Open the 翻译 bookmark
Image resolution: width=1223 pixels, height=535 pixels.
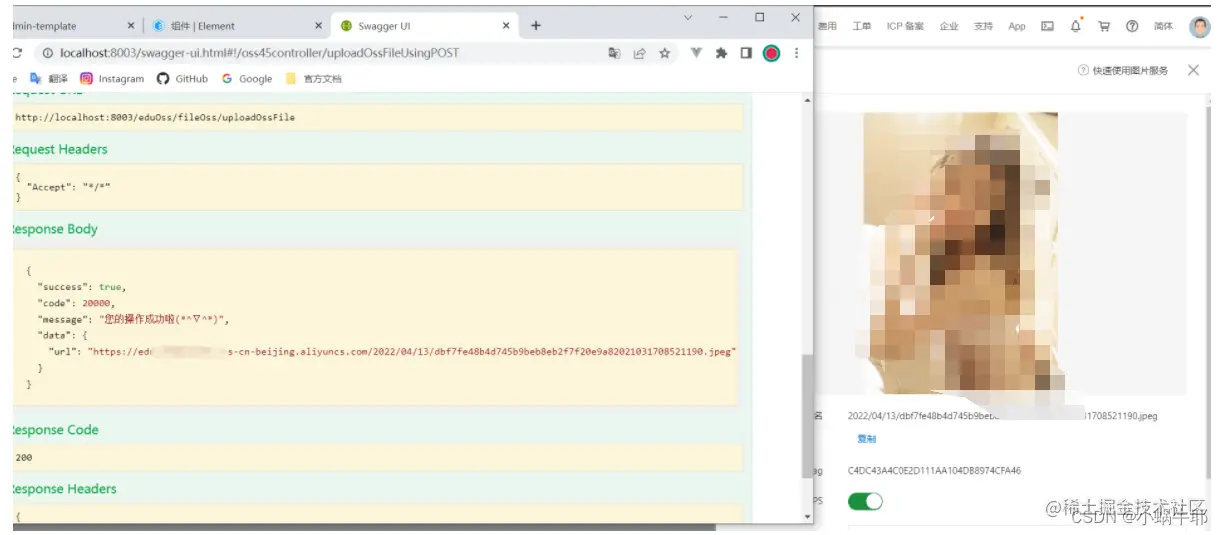pyautogui.click(x=48, y=78)
